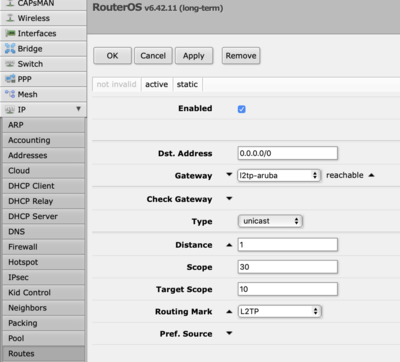Click the Scope input field
The height and width of the screenshot is (362, 400).
click(x=288, y=267)
